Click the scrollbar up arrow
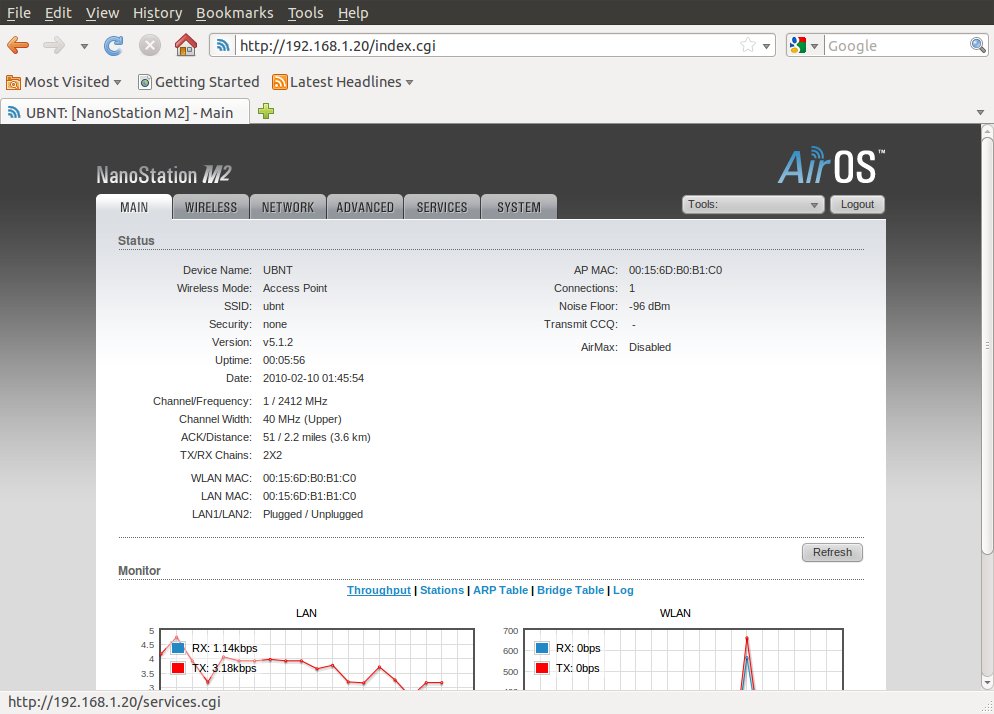 click(x=987, y=130)
